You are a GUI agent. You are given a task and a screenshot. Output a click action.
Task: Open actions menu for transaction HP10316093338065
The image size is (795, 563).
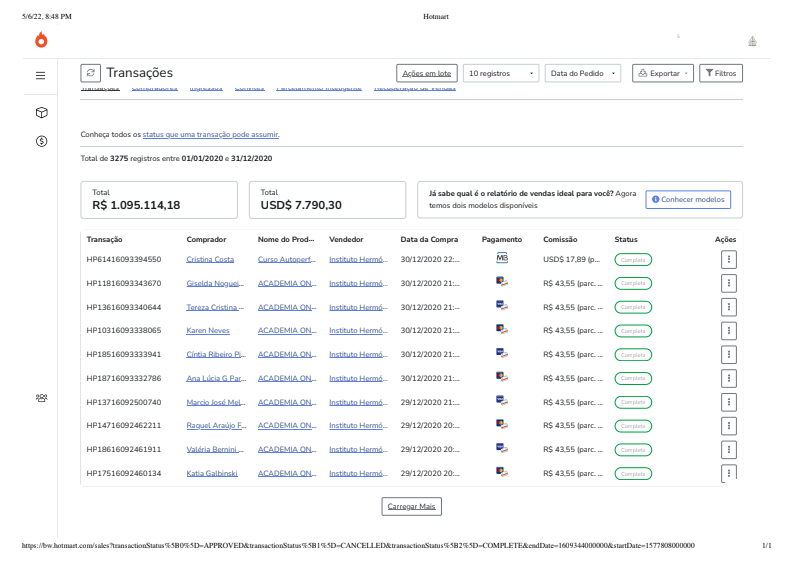tap(729, 331)
